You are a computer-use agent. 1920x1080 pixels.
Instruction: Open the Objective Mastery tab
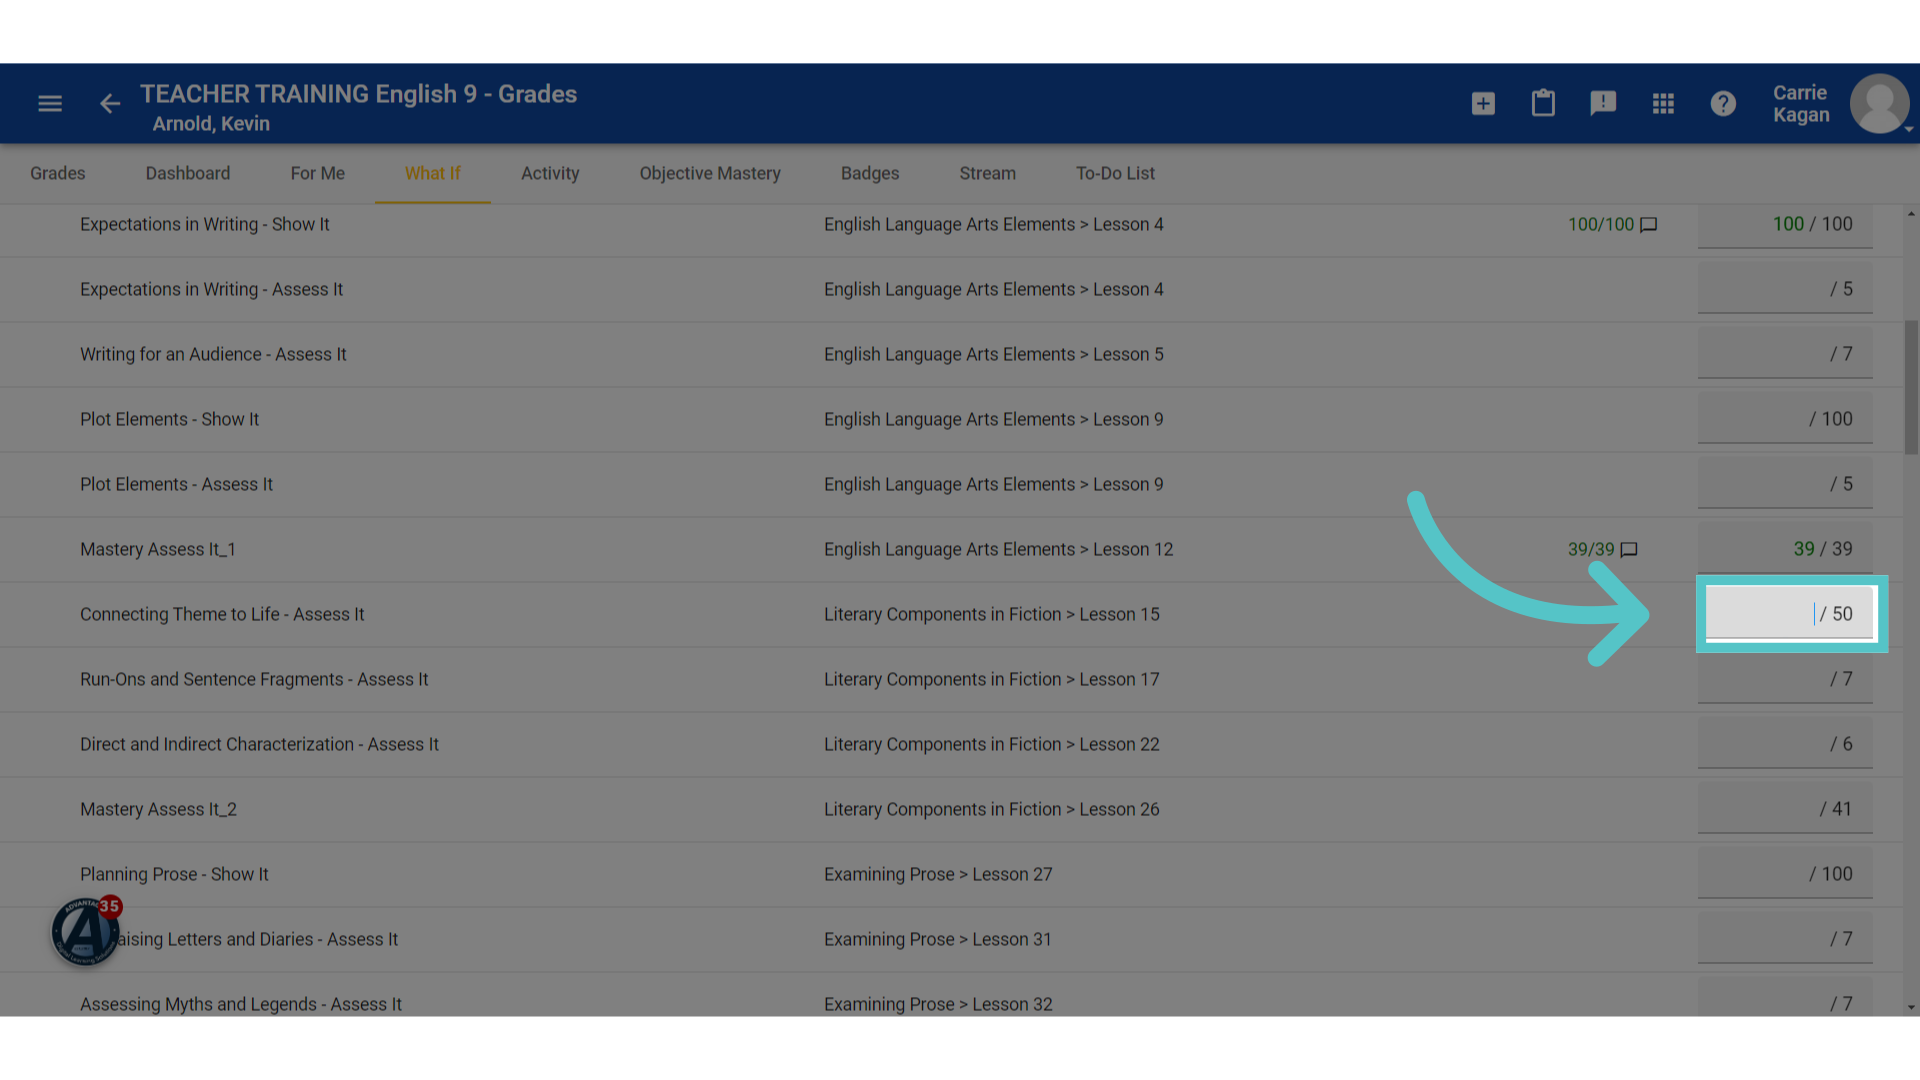click(710, 173)
